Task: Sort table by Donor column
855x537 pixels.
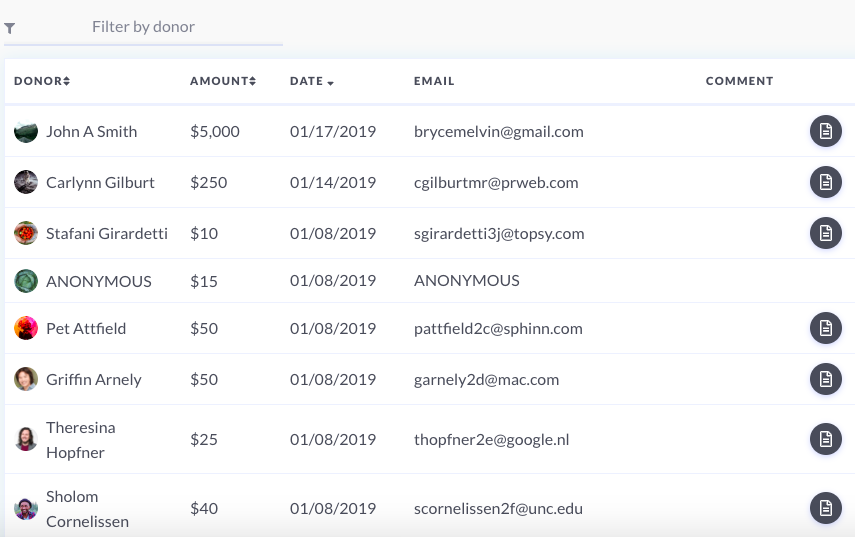Action: [42, 81]
